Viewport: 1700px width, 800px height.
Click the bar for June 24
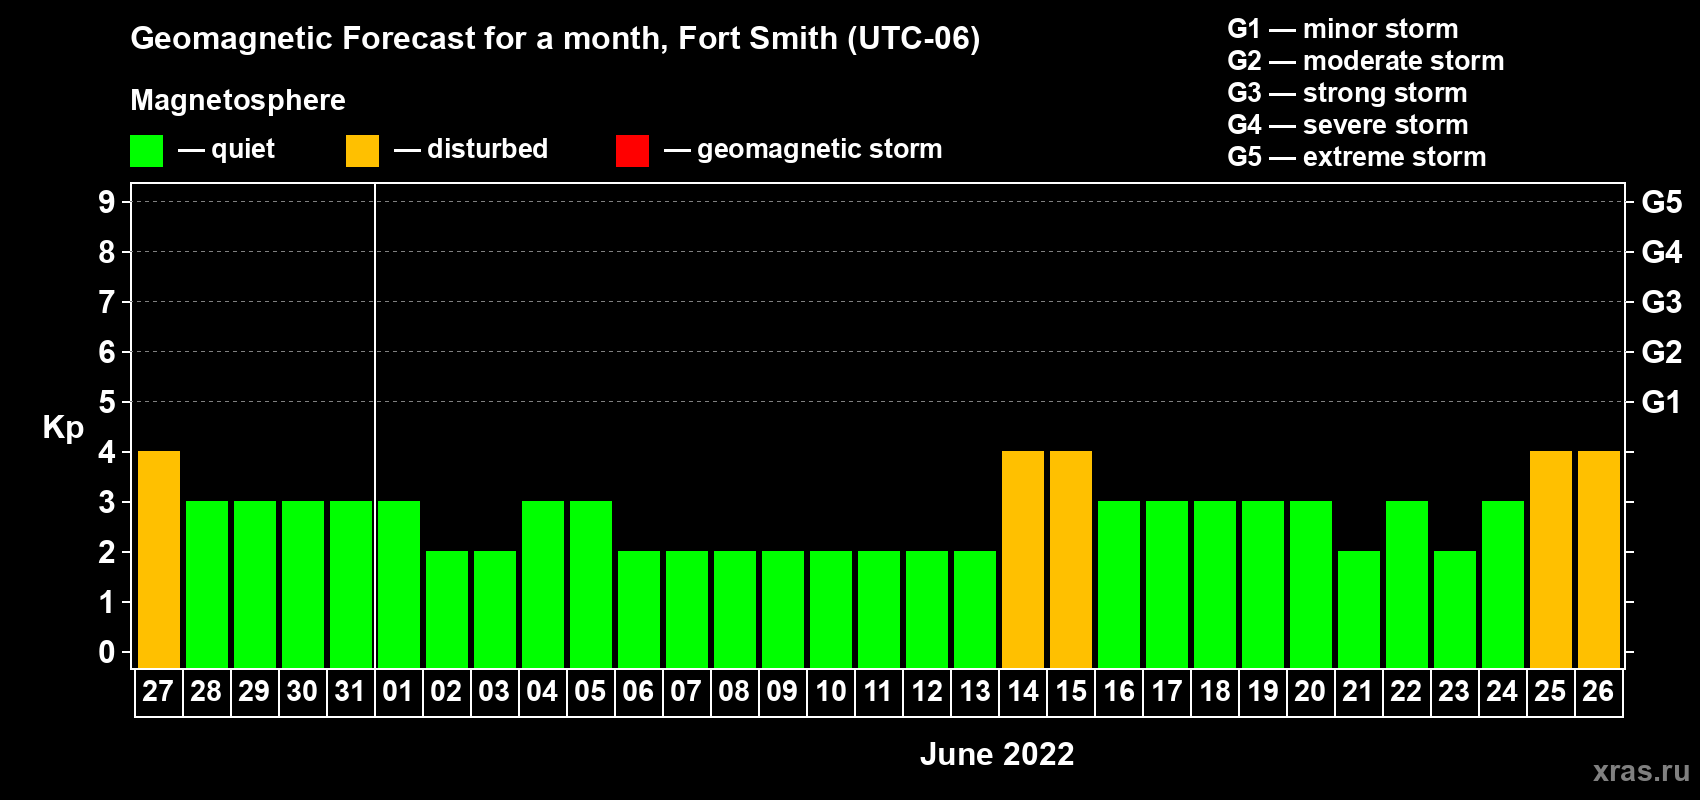pos(1503,584)
